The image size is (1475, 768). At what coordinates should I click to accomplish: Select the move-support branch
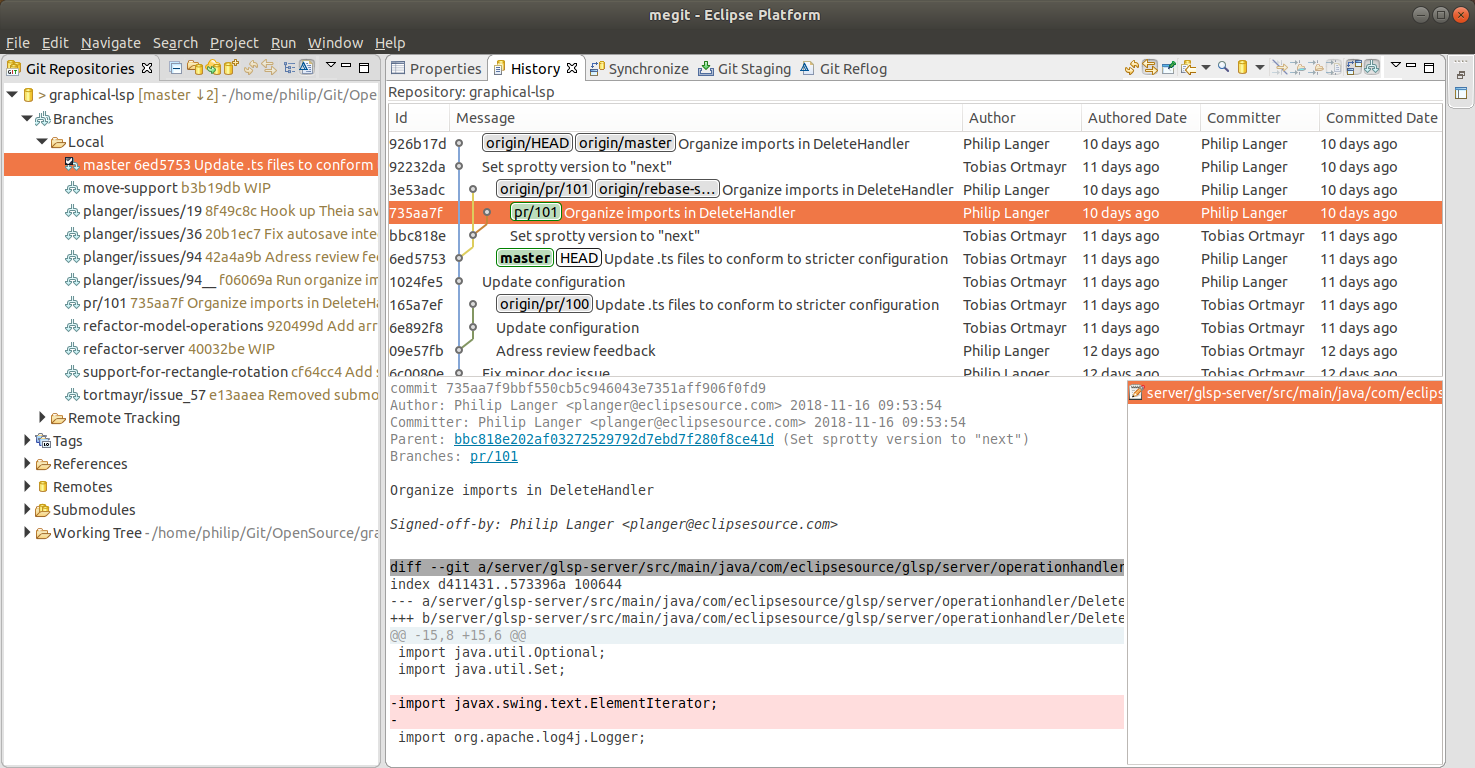(x=176, y=187)
